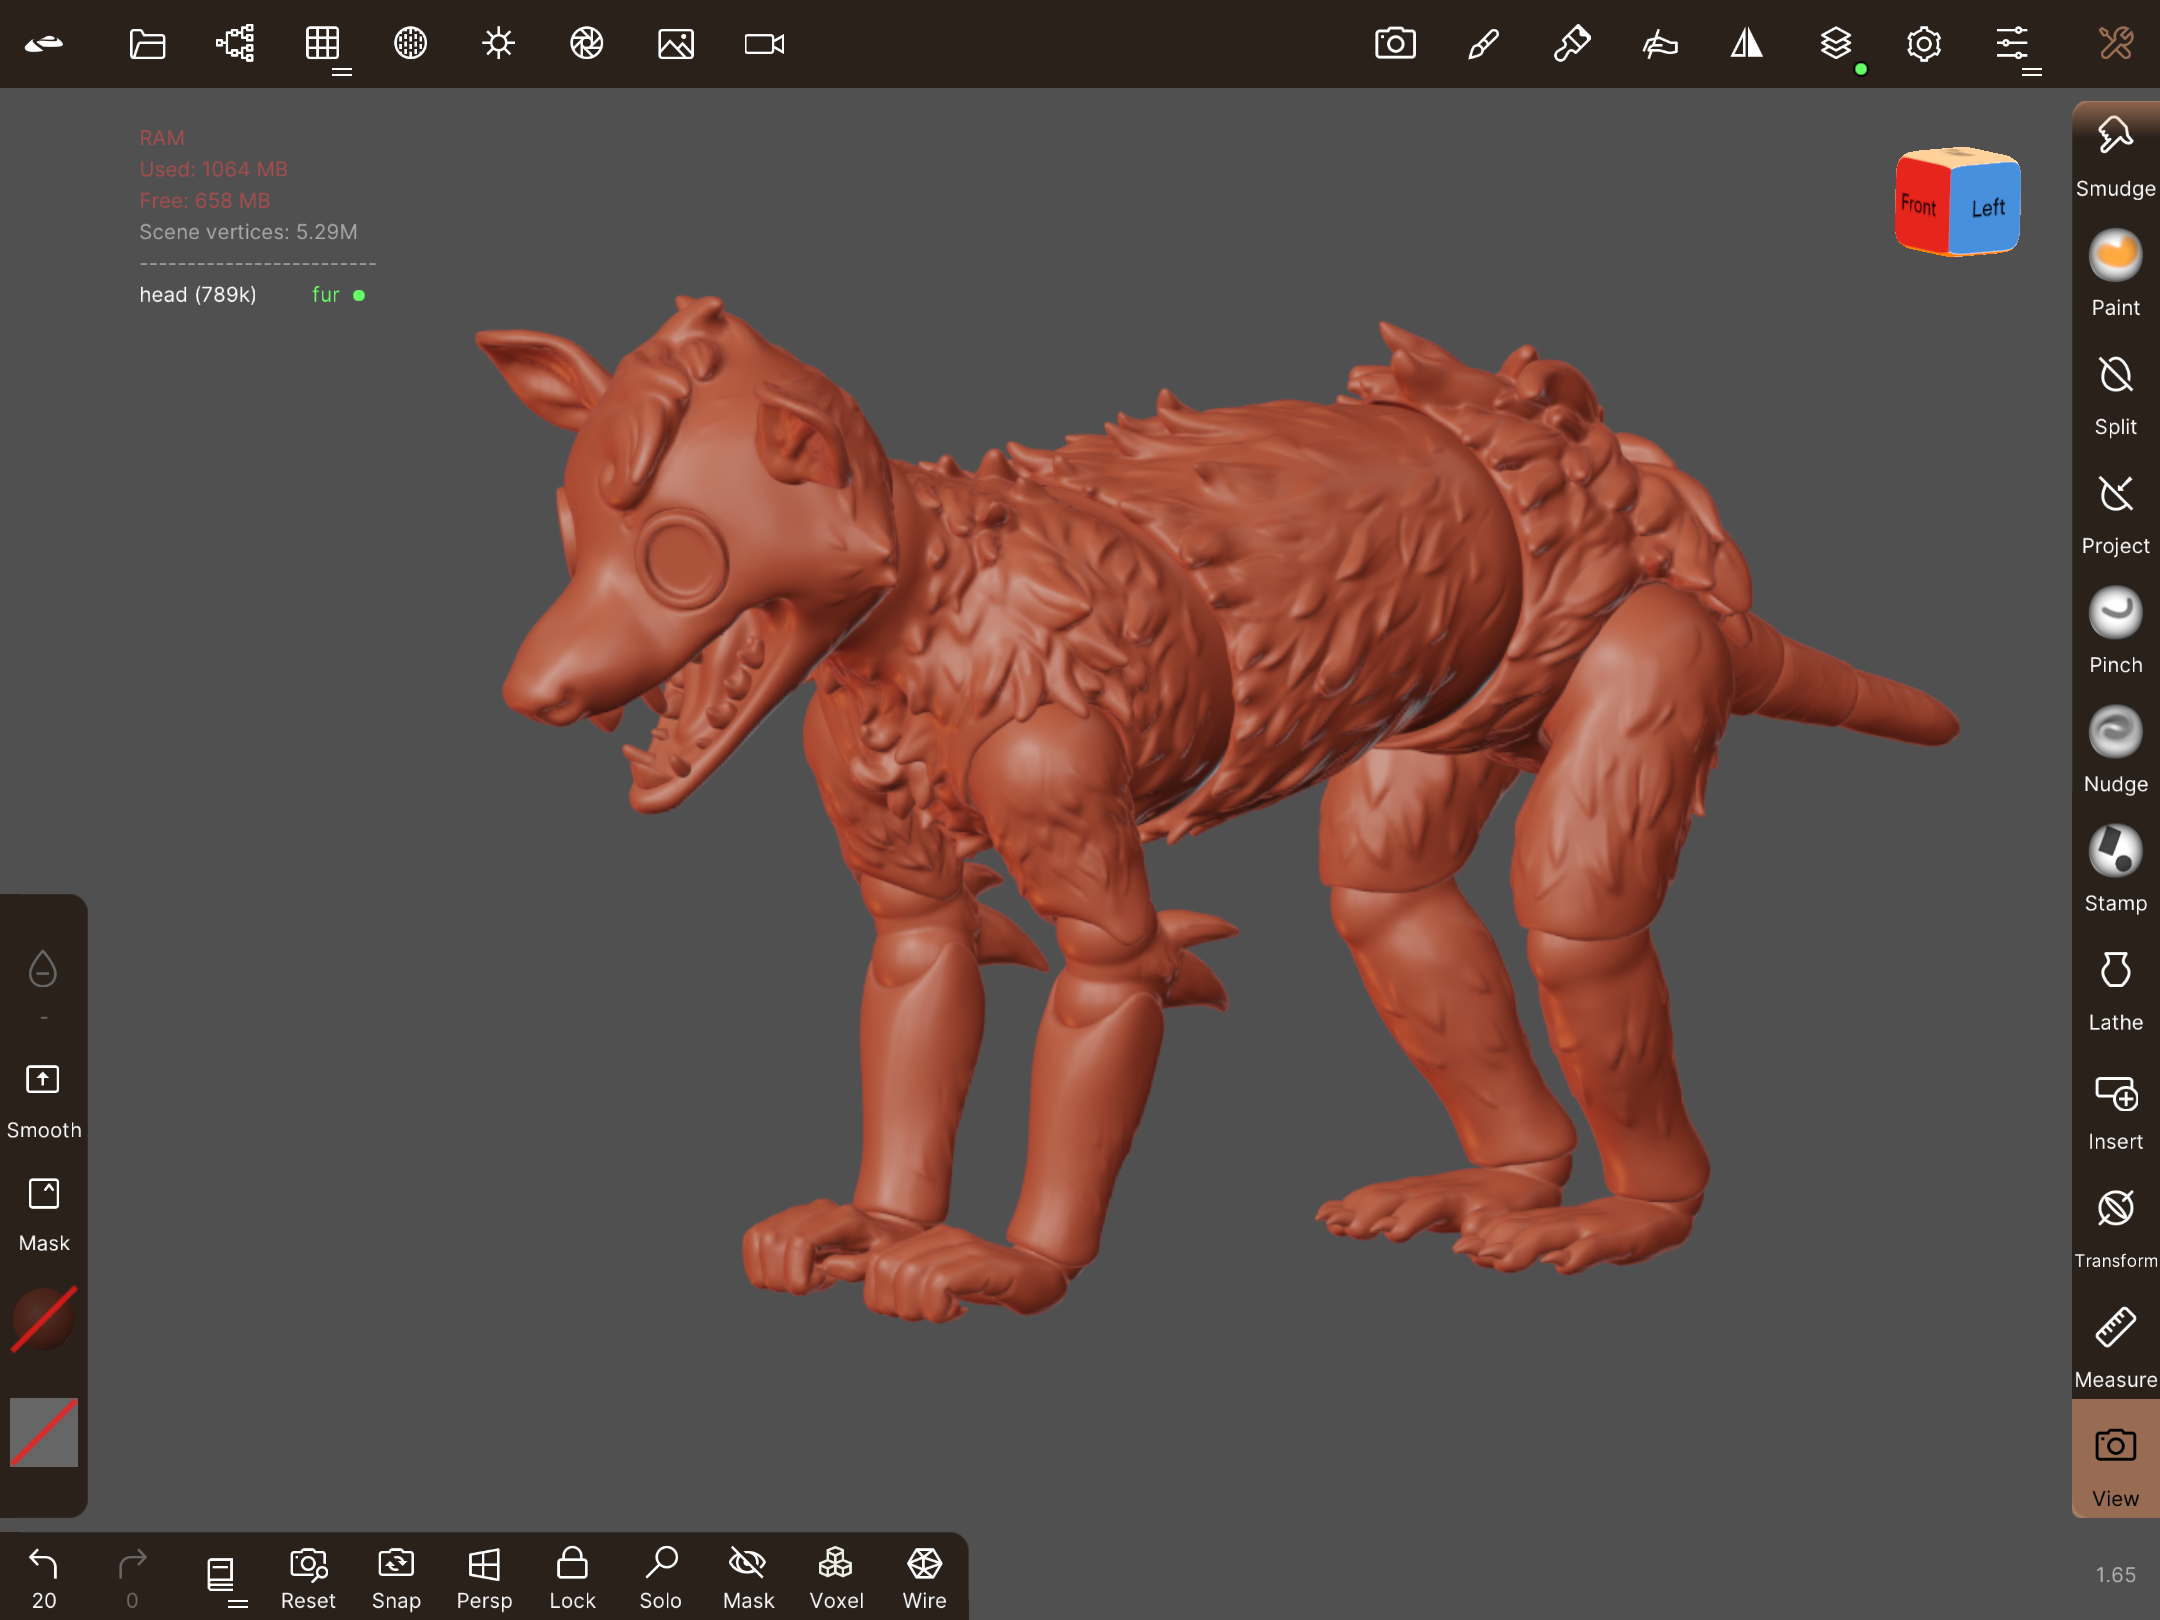Viewport: 2160px width, 1620px height.
Task: Open the top bar render screenshot camera
Action: point(1395,44)
